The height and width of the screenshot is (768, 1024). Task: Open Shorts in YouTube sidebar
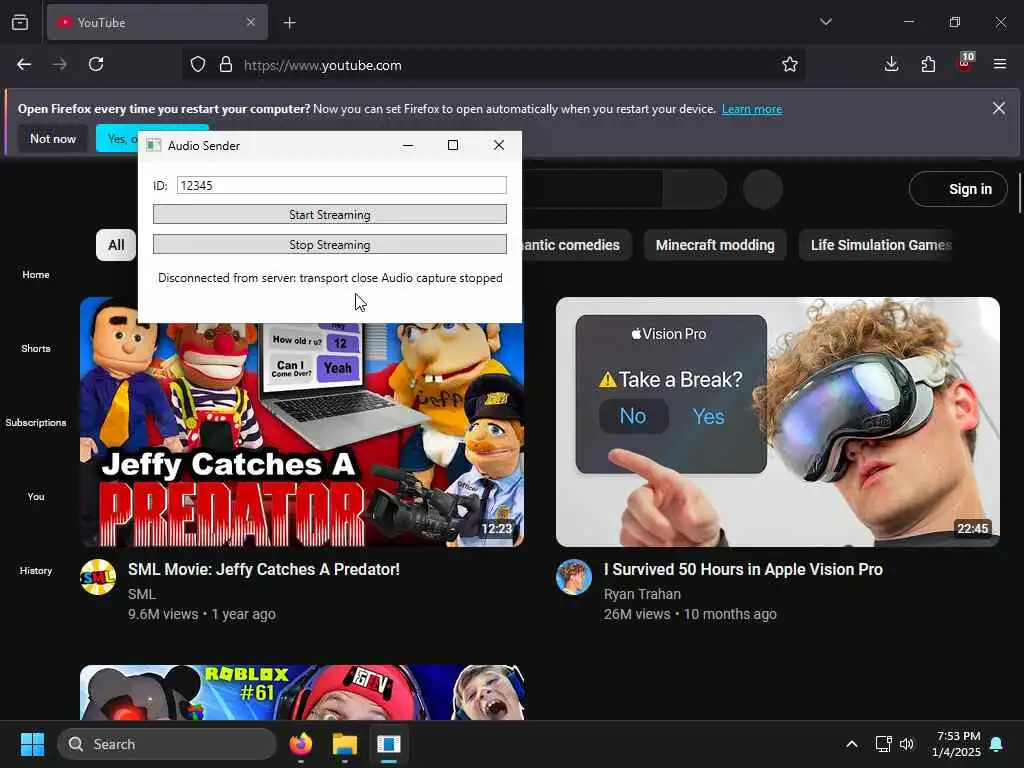[36, 349]
